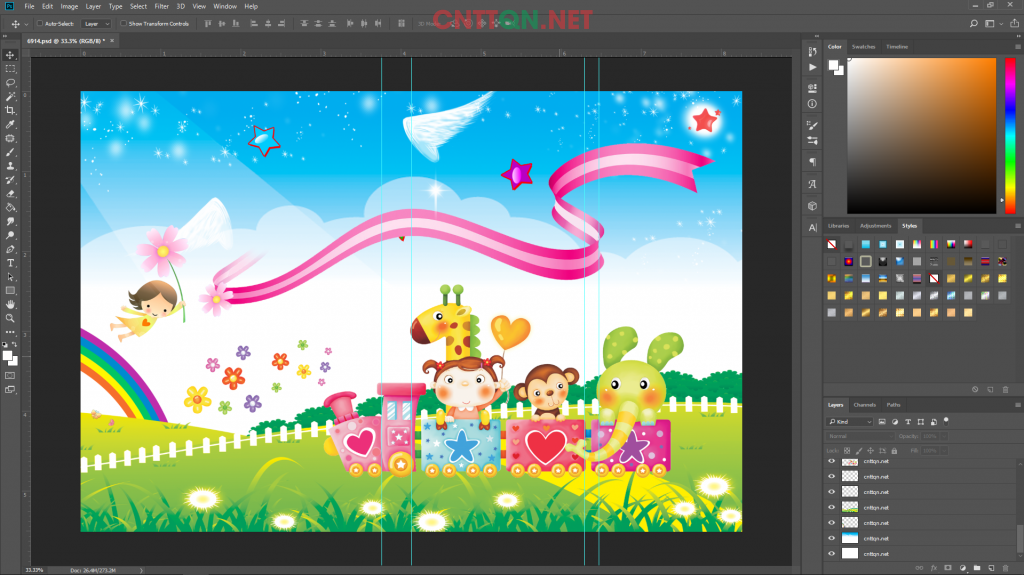The height and width of the screenshot is (575, 1024).
Task: Open the Window menu
Action: [x=225, y=7]
